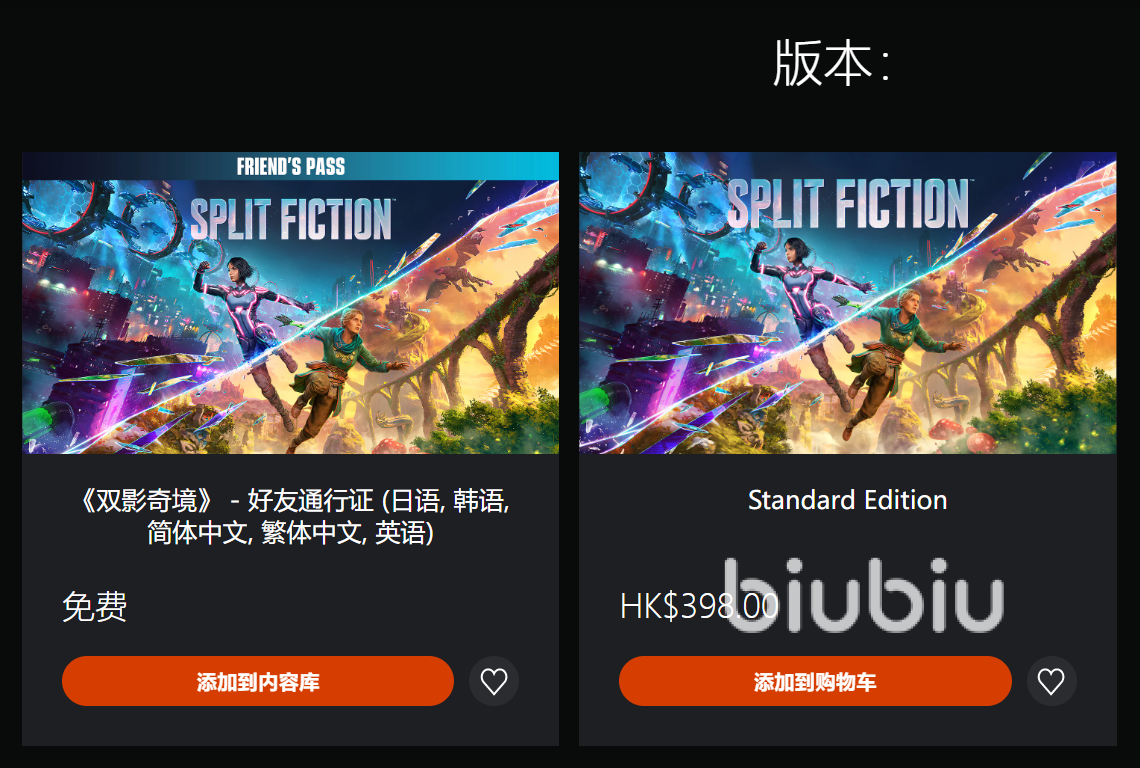Click the FRIEND'S PASS banner strip

pos(290,166)
